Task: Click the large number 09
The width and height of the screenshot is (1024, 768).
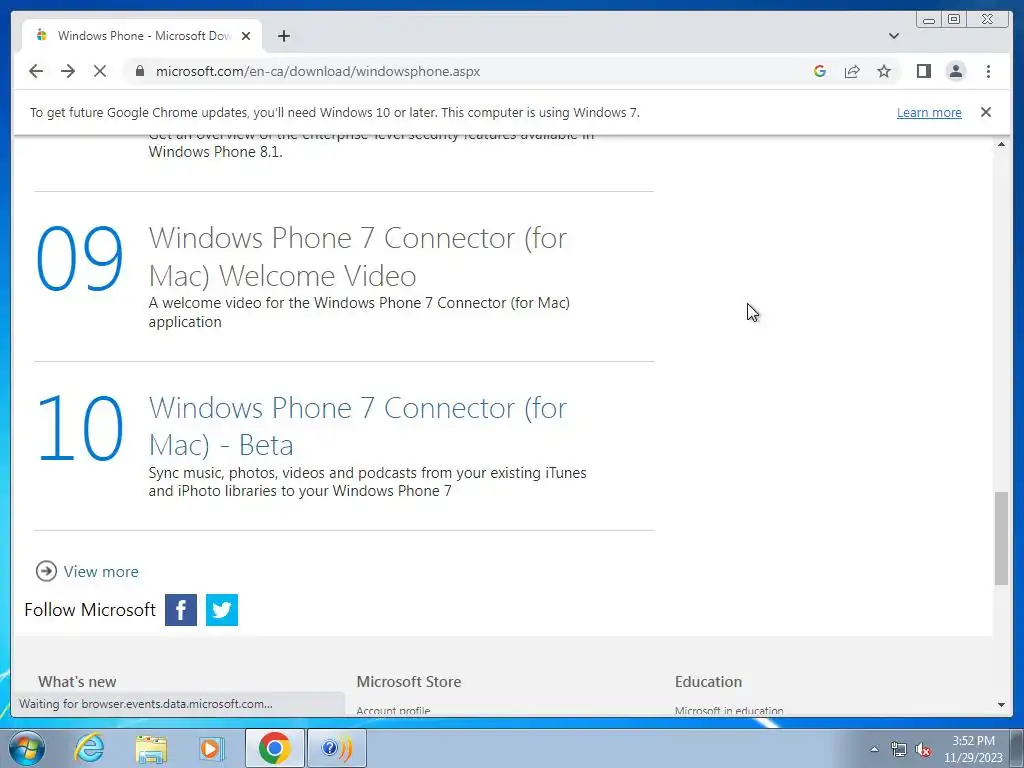Action: 79,259
